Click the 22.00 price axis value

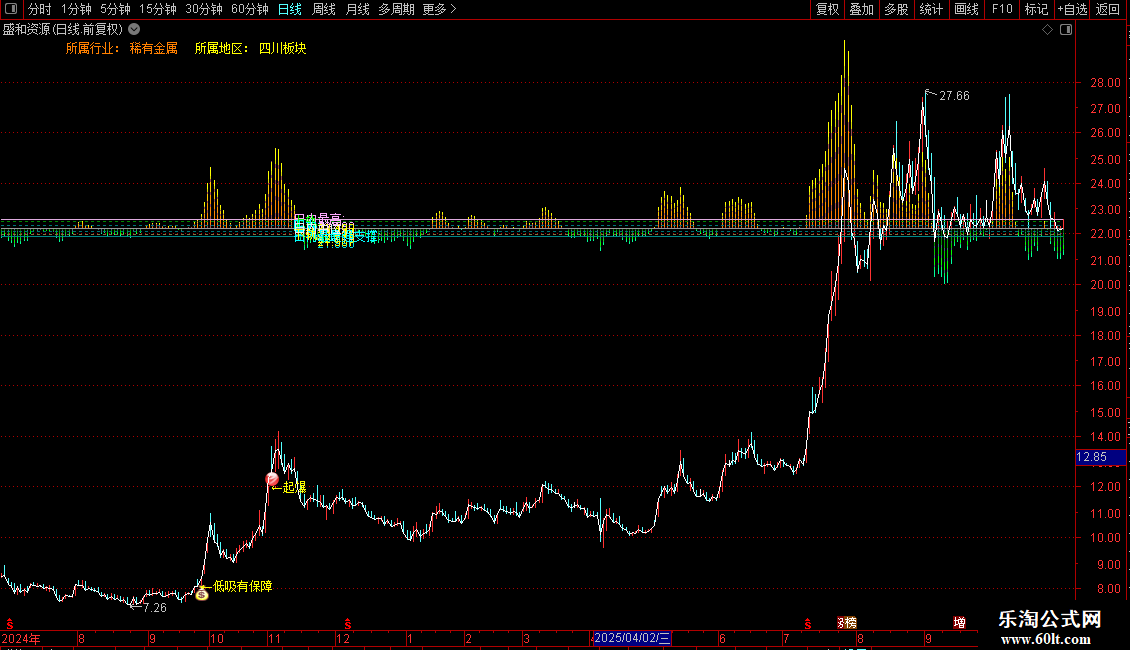(1105, 234)
